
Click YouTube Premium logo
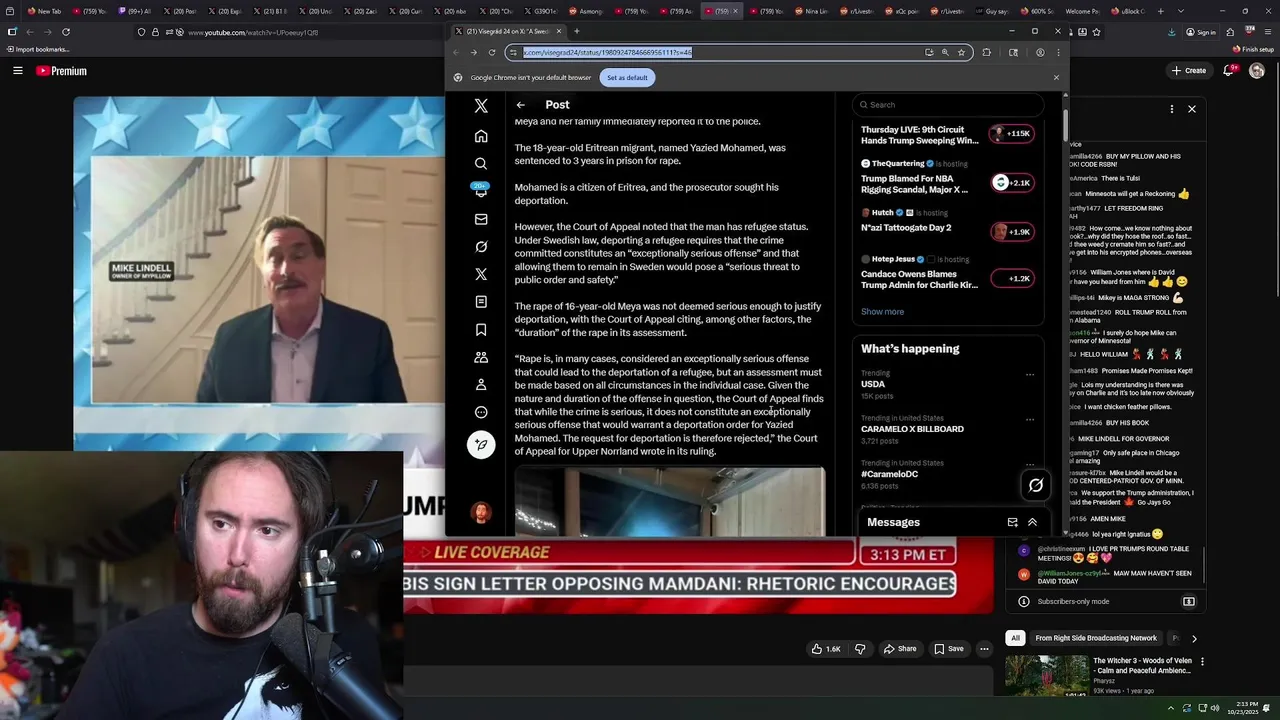(61, 71)
